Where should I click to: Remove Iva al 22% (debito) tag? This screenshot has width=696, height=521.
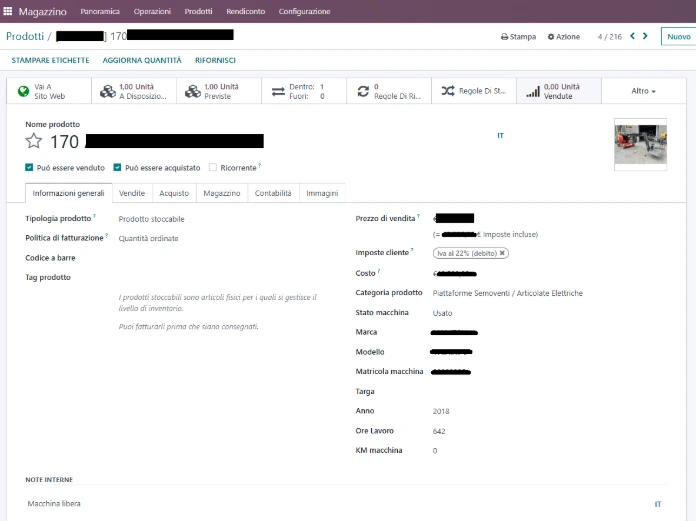click(502, 253)
